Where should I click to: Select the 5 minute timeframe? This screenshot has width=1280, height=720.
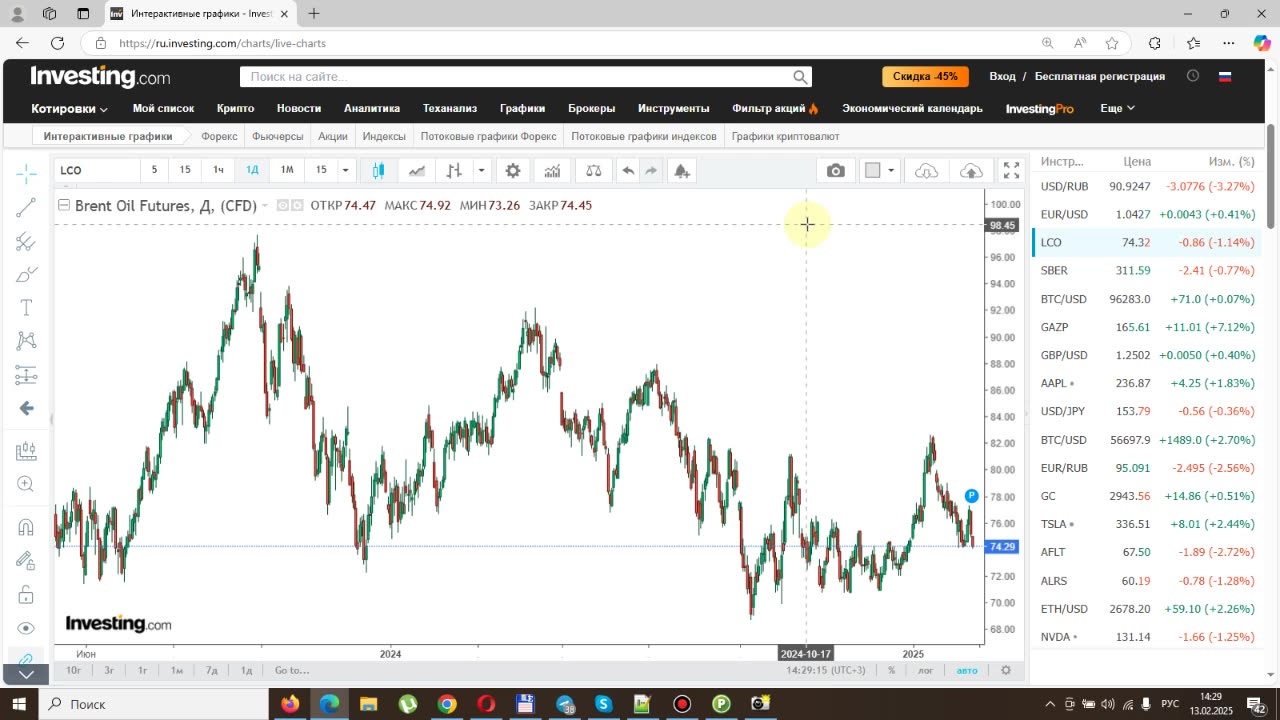coord(154,170)
